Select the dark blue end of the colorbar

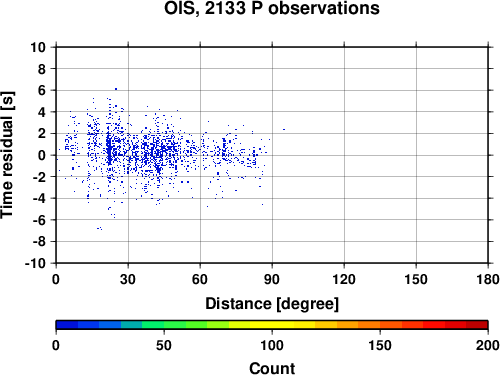tap(67, 325)
